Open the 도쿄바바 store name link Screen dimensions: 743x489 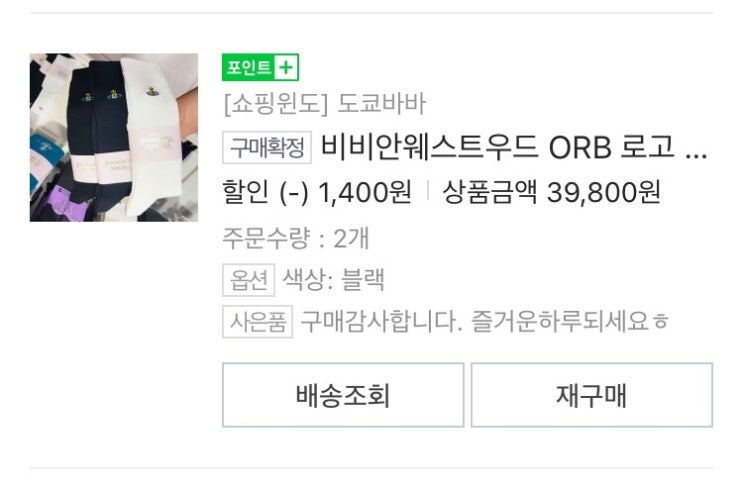(x=381, y=103)
